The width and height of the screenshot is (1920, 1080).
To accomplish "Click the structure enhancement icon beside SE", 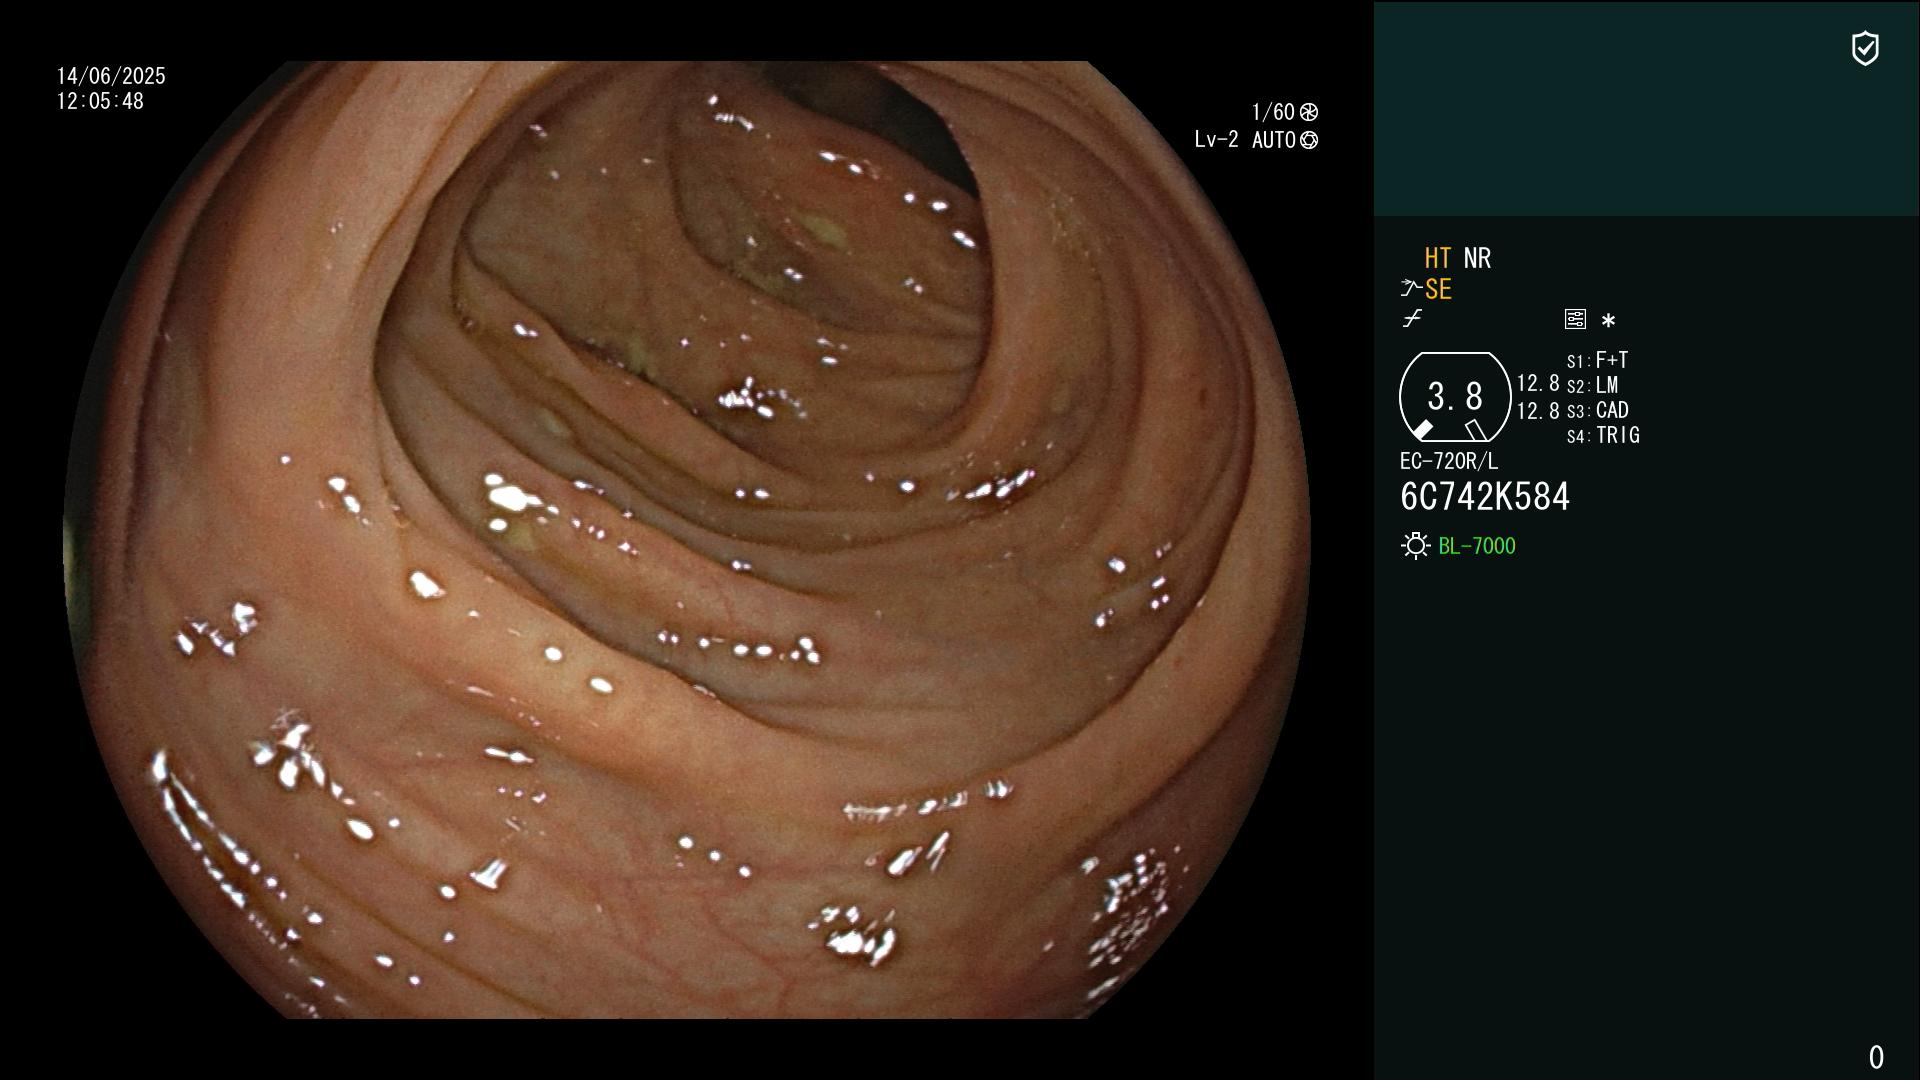I will 1411,289.
